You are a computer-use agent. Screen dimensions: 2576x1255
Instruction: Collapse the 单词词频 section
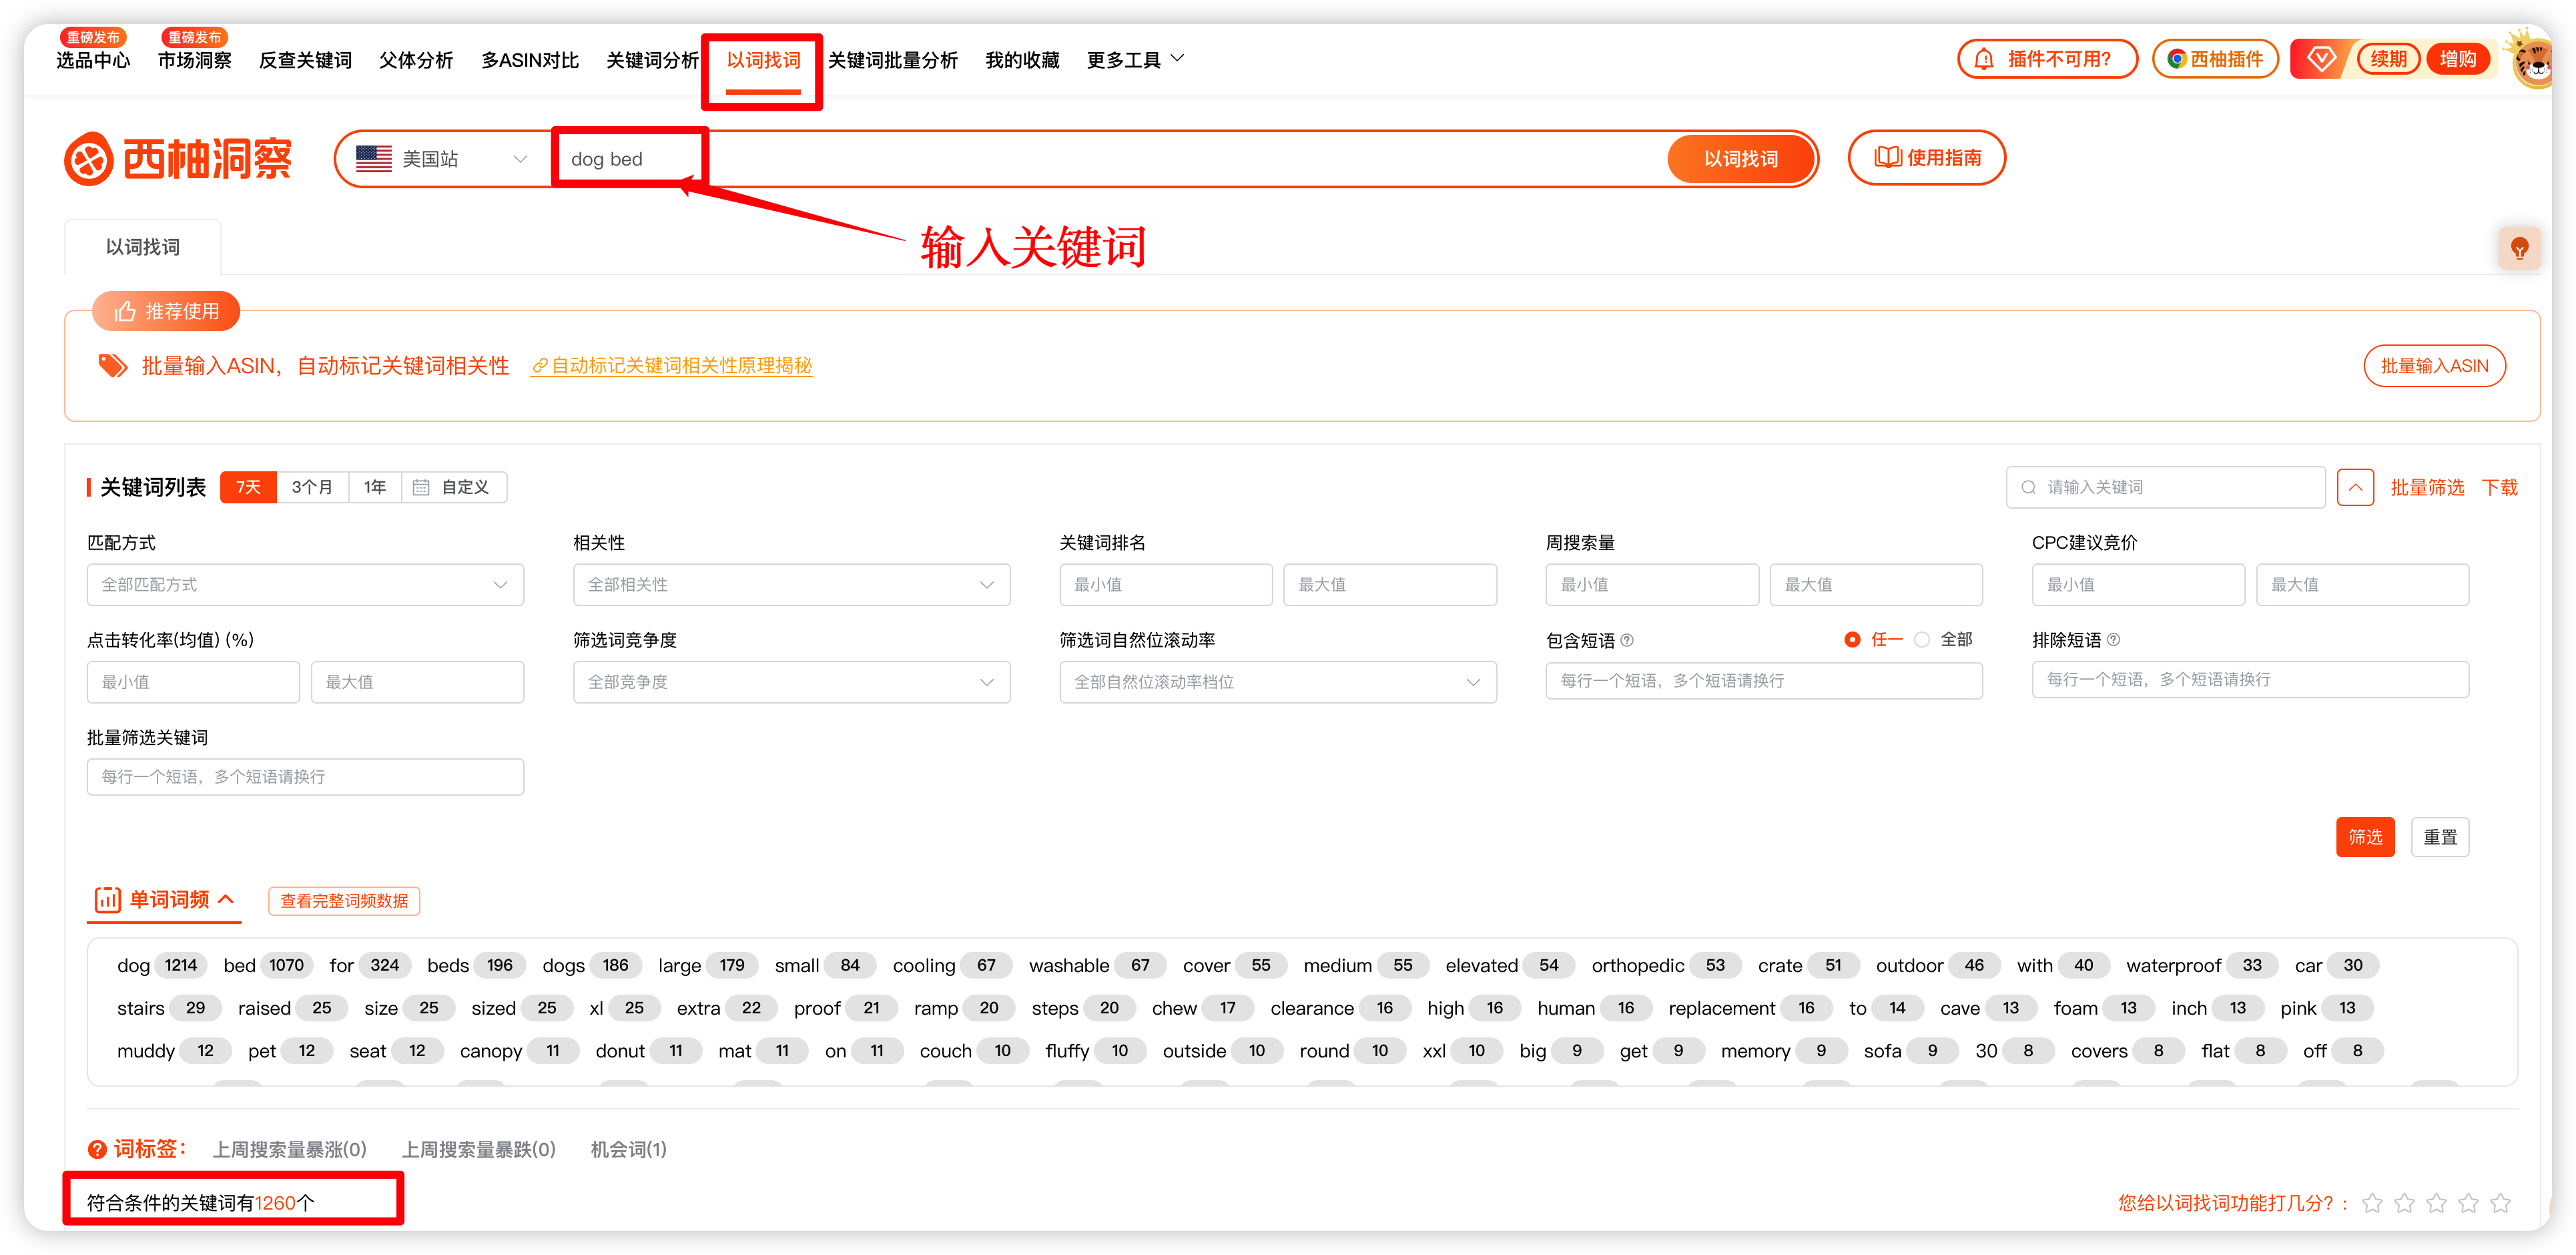click(x=227, y=899)
